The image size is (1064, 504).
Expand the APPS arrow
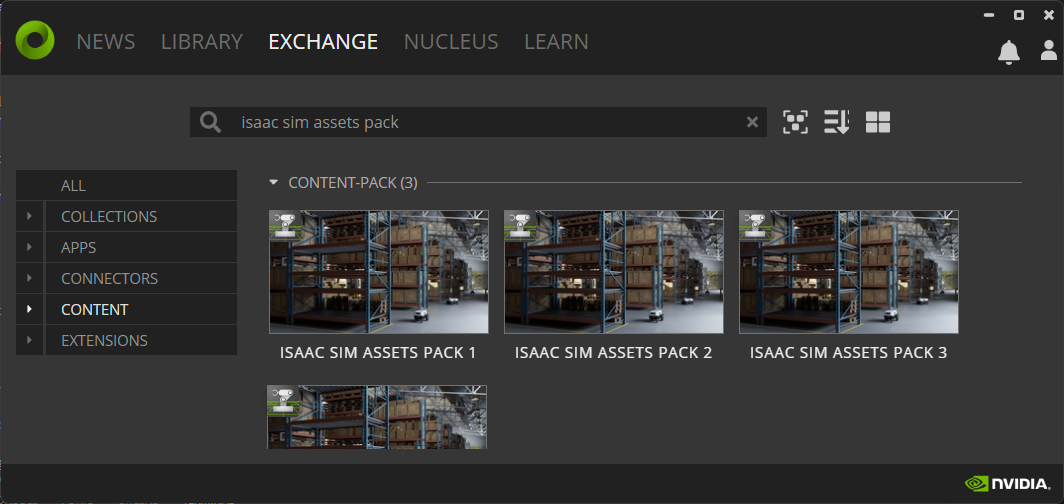(29, 248)
